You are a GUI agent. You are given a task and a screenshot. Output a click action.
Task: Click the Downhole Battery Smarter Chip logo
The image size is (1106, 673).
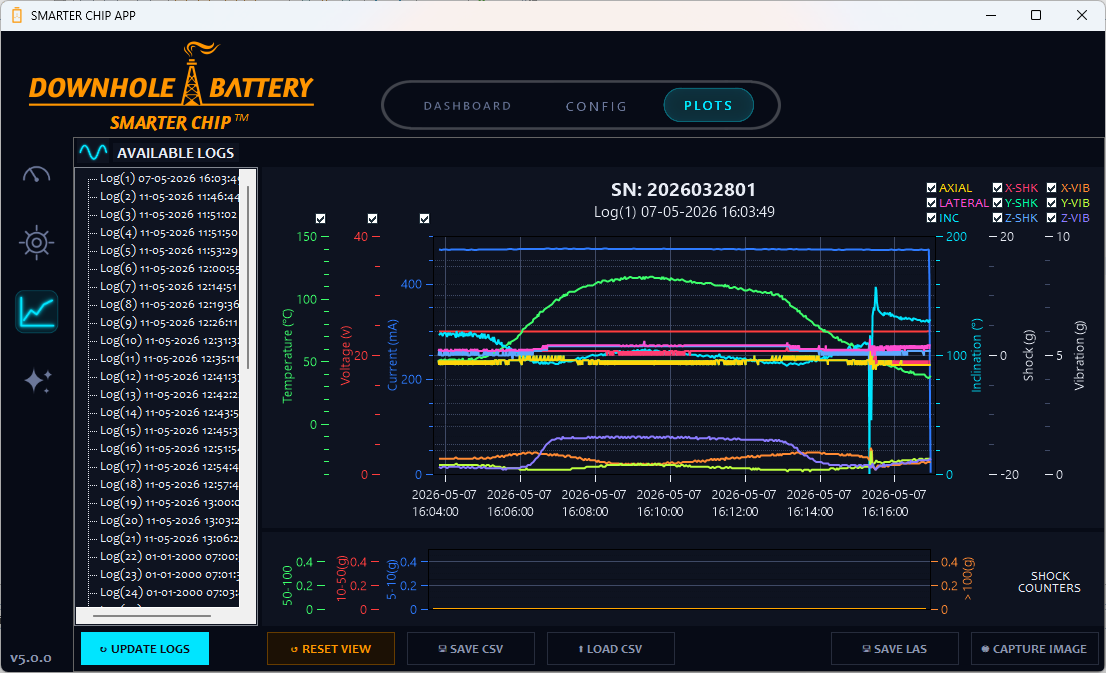(x=171, y=87)
